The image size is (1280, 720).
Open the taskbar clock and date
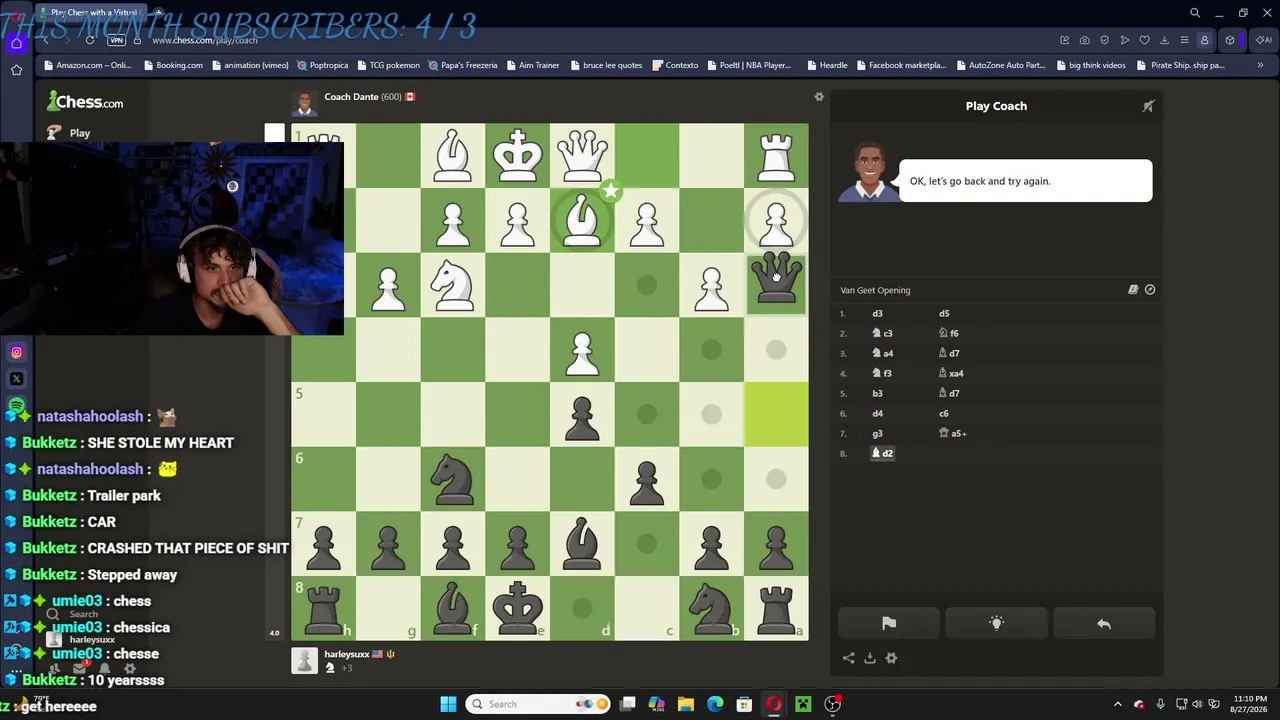tap(1250, 704)
